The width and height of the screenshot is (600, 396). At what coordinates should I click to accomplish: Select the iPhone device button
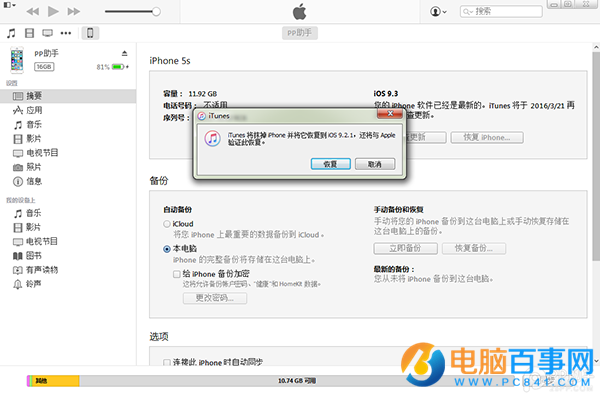pos(90,33)
